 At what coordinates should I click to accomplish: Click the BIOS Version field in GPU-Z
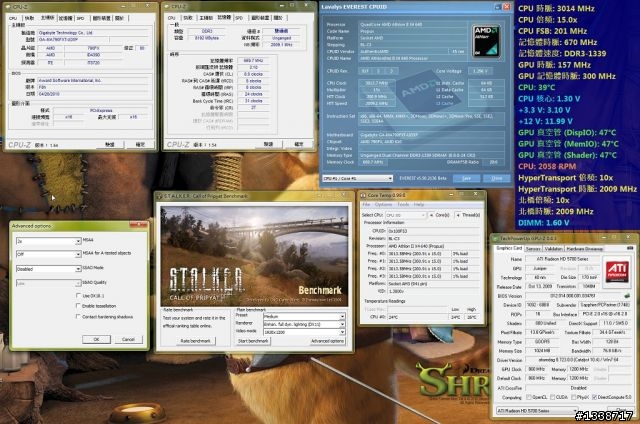[x=573, y=295]
